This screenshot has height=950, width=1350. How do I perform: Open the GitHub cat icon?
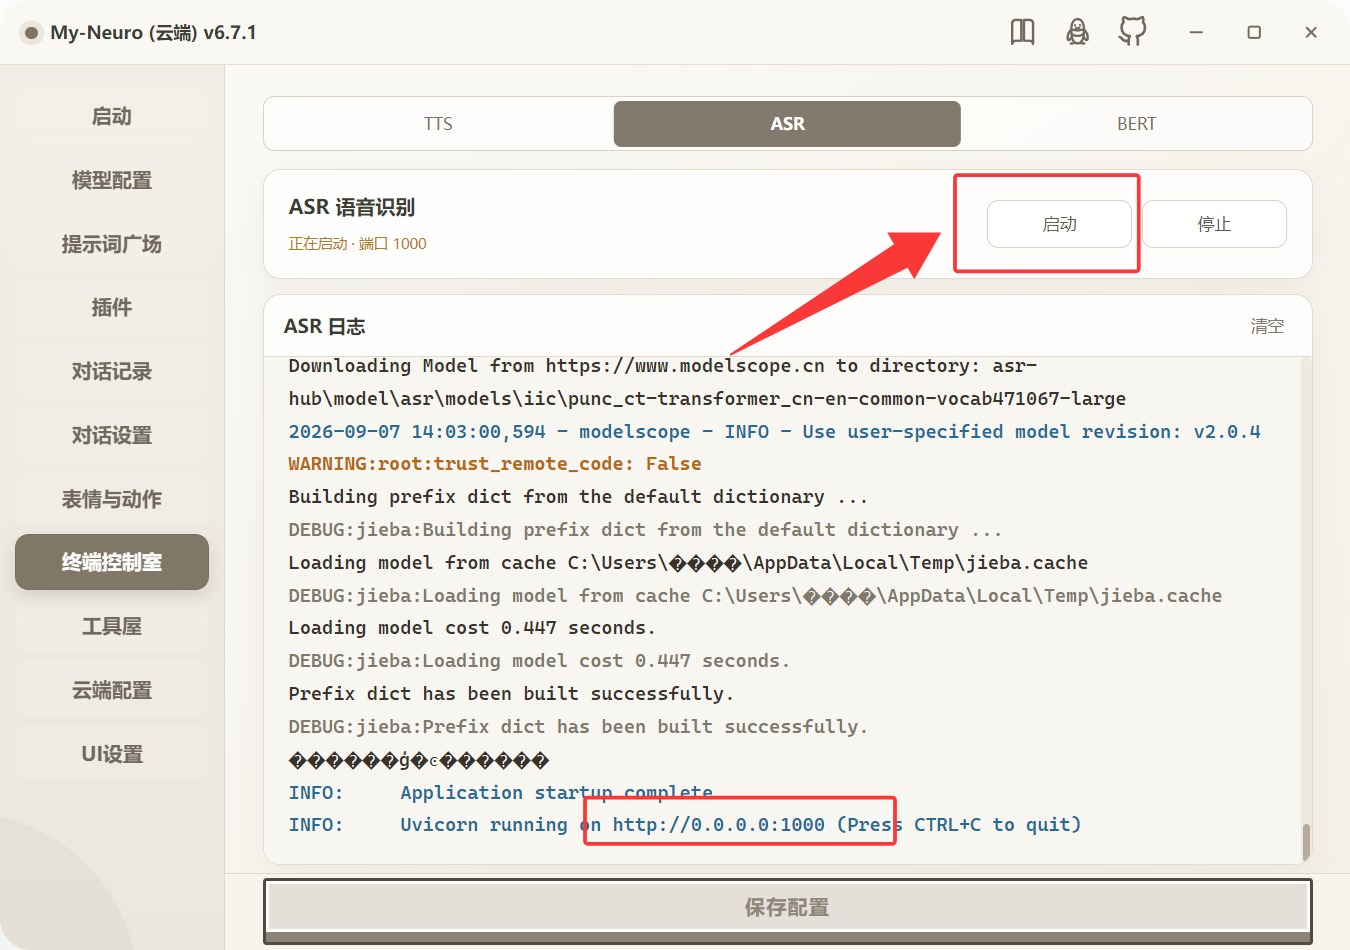(x=1132, y=32)
